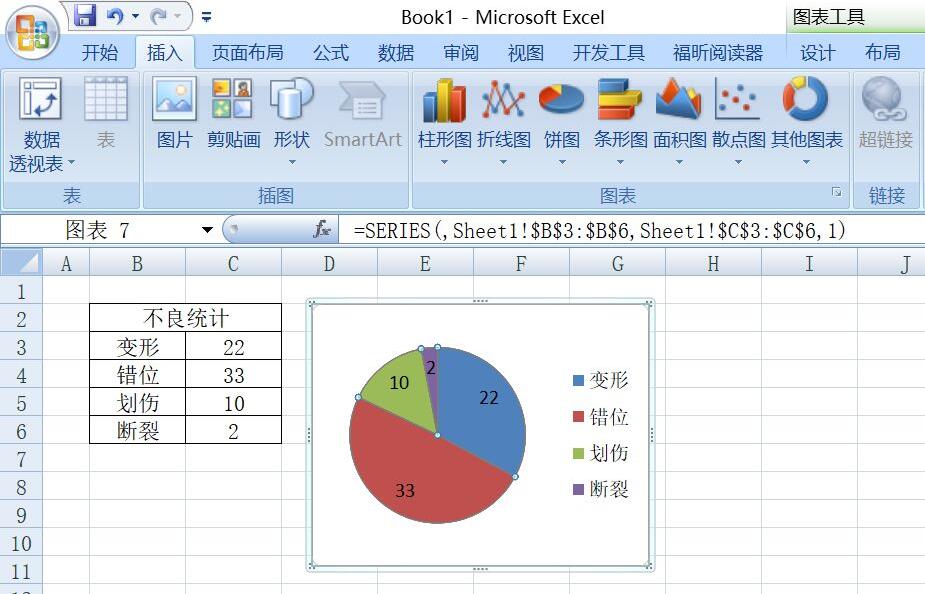Click the SmartArt icon
The width and height of the screenshot is (925, 594).
362,100
